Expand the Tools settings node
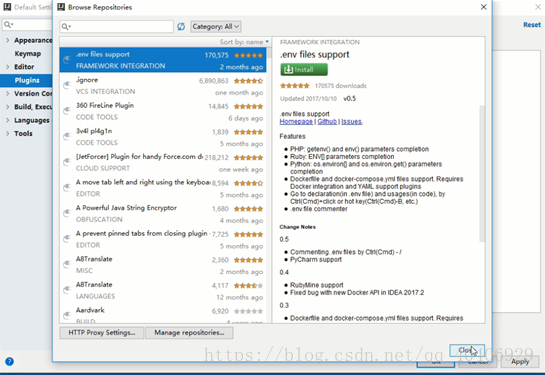The image size is (545, 375). tap(8, 133)
